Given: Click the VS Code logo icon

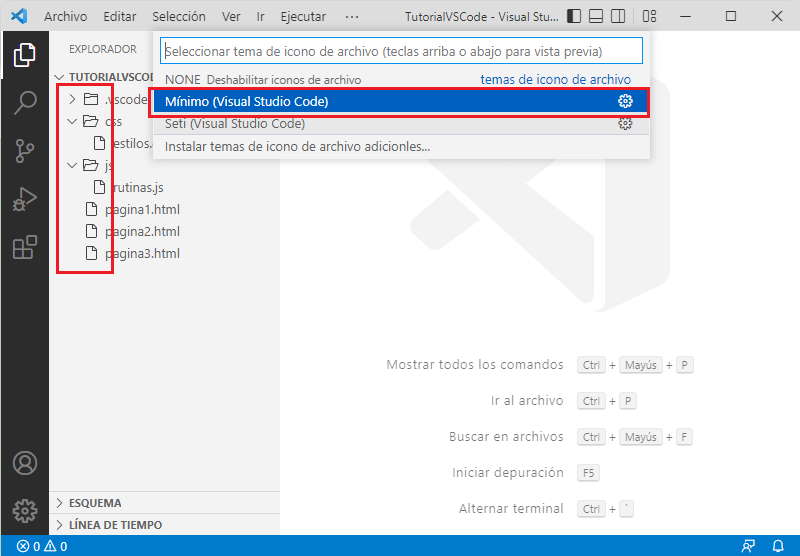Looking at the screenshot, I should (19, 16).
